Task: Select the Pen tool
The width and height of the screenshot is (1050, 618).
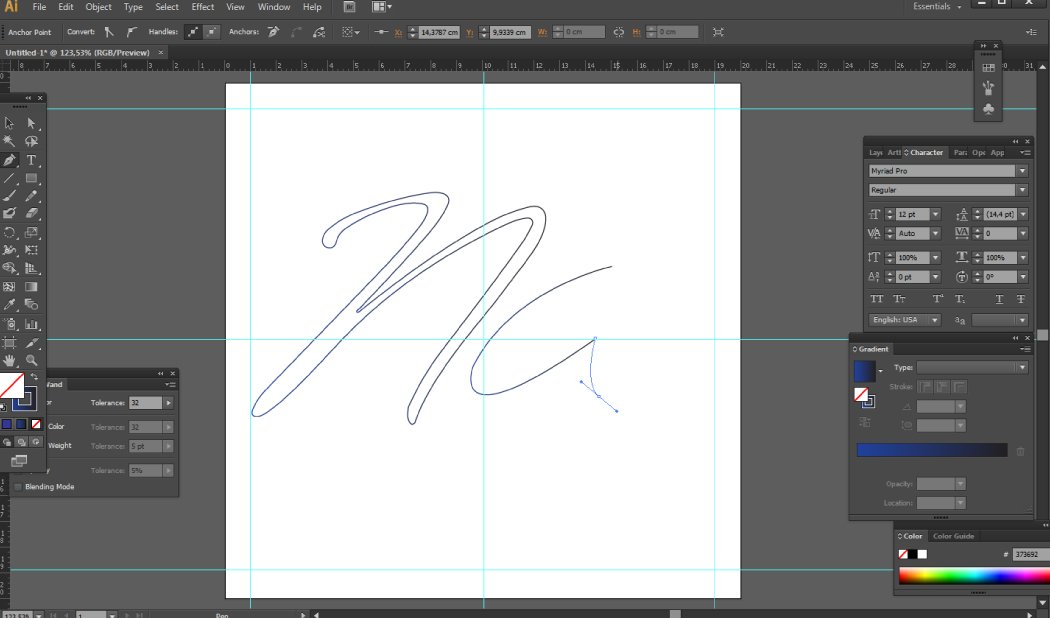Action: tap(9, 160)
